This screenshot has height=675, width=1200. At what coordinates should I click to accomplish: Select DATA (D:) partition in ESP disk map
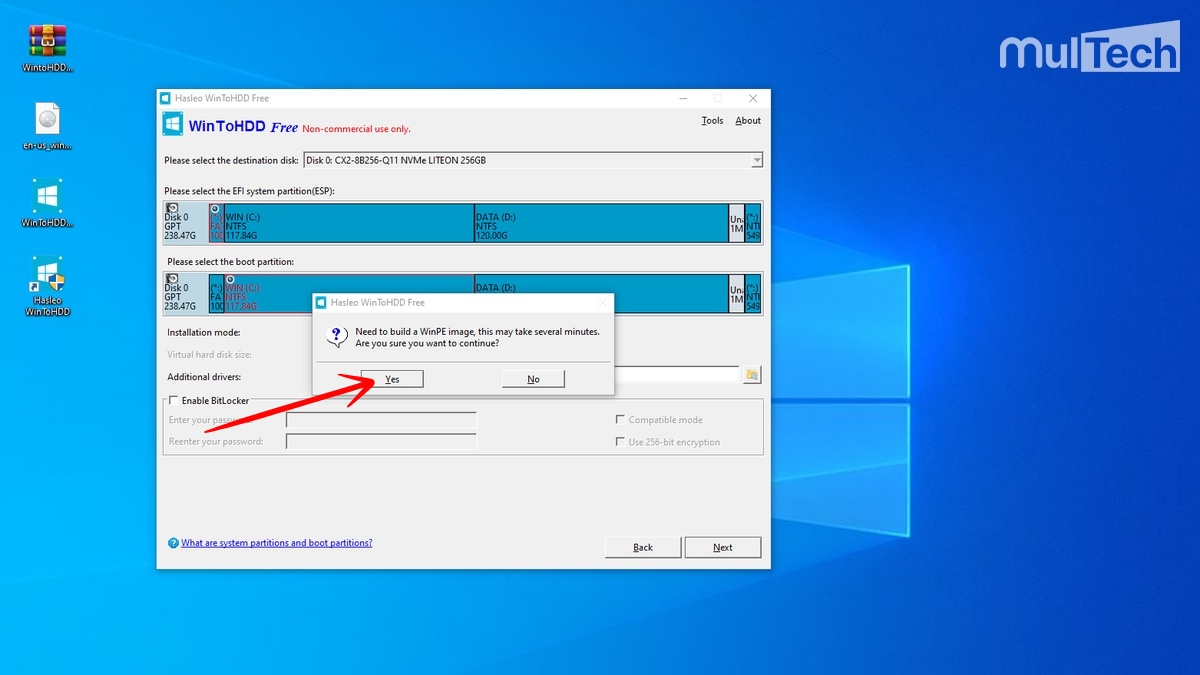(600, 222)
